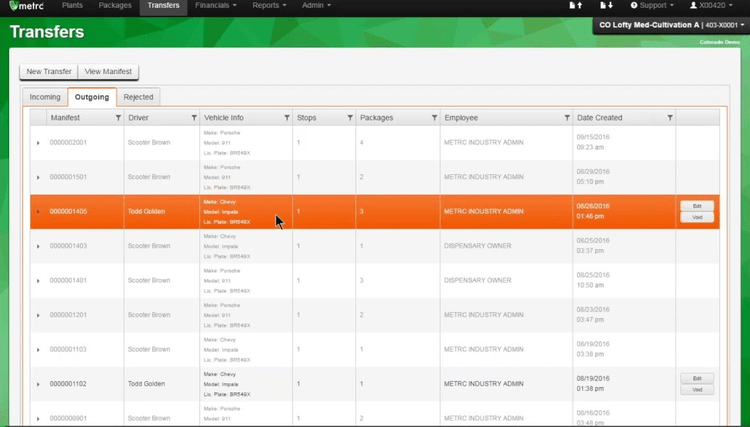Open the Financials dropdown menu
Viewport: 750px width, 427px height.
216,6
